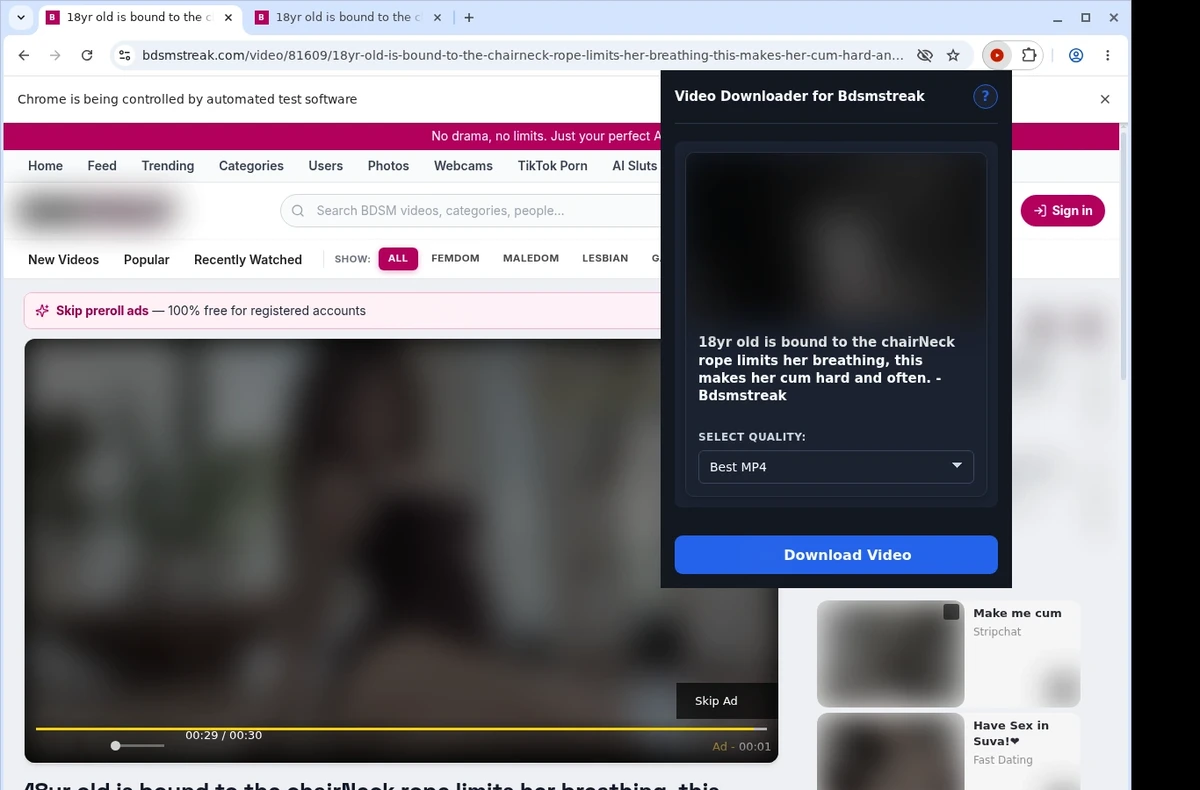Viewport: 1200px width, 790px height.
Task: Select the MALEDOM show filter
Action: (531, 259)
